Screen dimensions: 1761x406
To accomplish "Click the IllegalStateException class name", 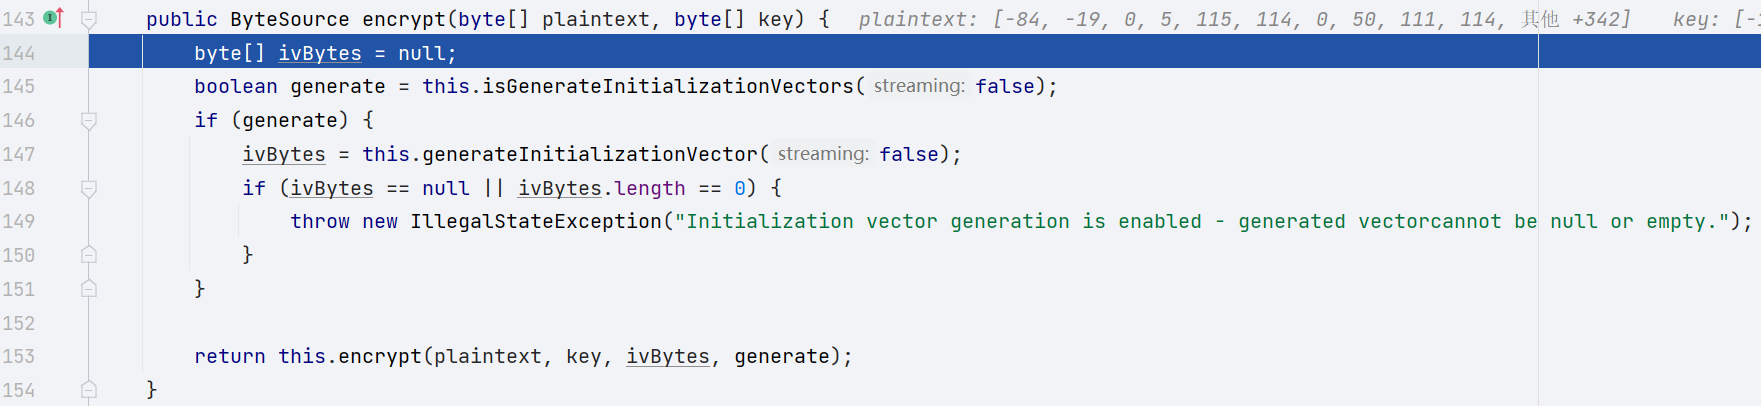I will click(535, 221).
